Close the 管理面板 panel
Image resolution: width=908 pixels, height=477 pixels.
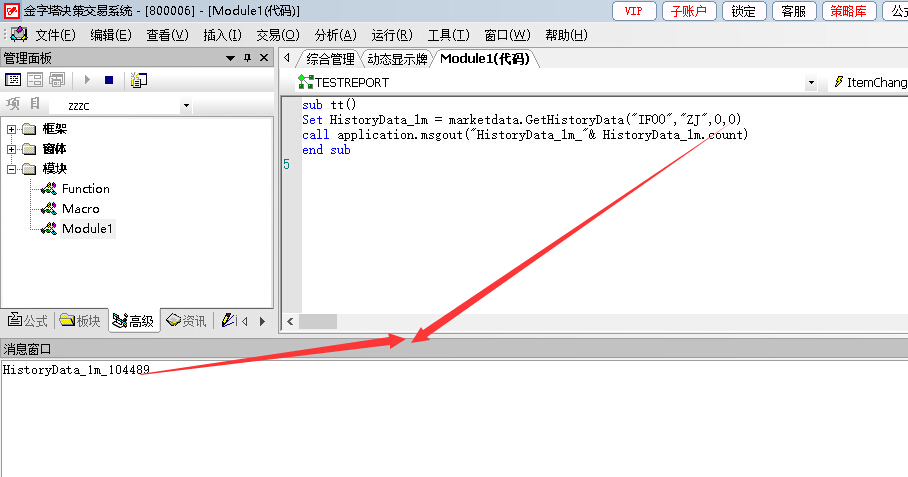pyautogui.click(x=264, y=58)
